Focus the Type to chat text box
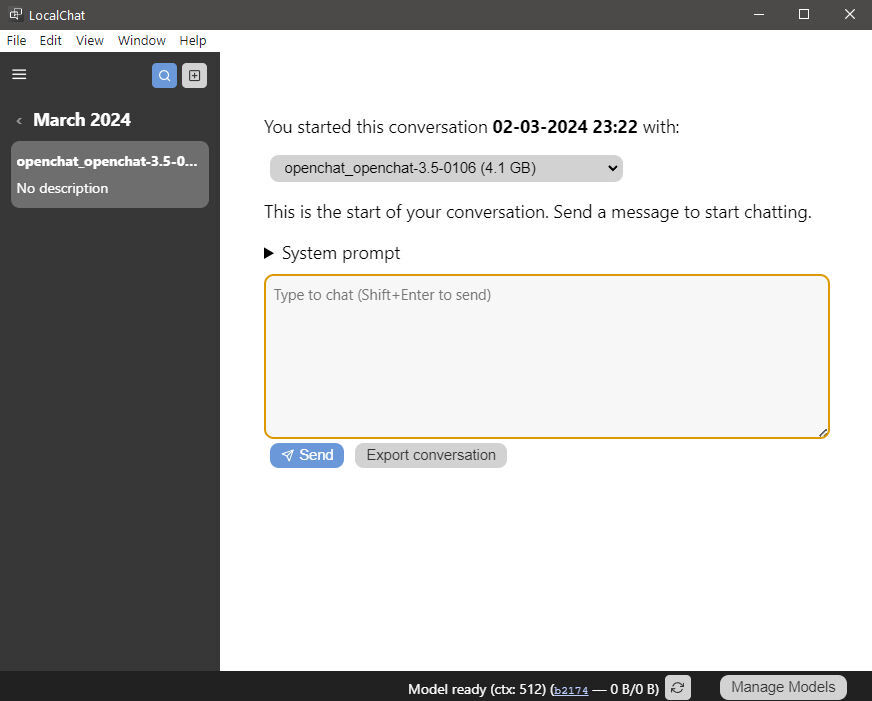Viewport: 872px width, 701px height. 547,356
